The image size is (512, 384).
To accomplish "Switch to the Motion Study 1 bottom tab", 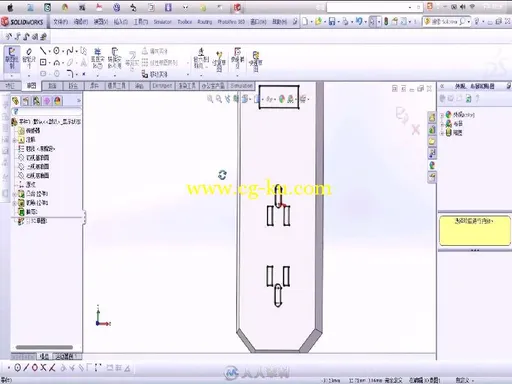I will click(x=66, y=356).
